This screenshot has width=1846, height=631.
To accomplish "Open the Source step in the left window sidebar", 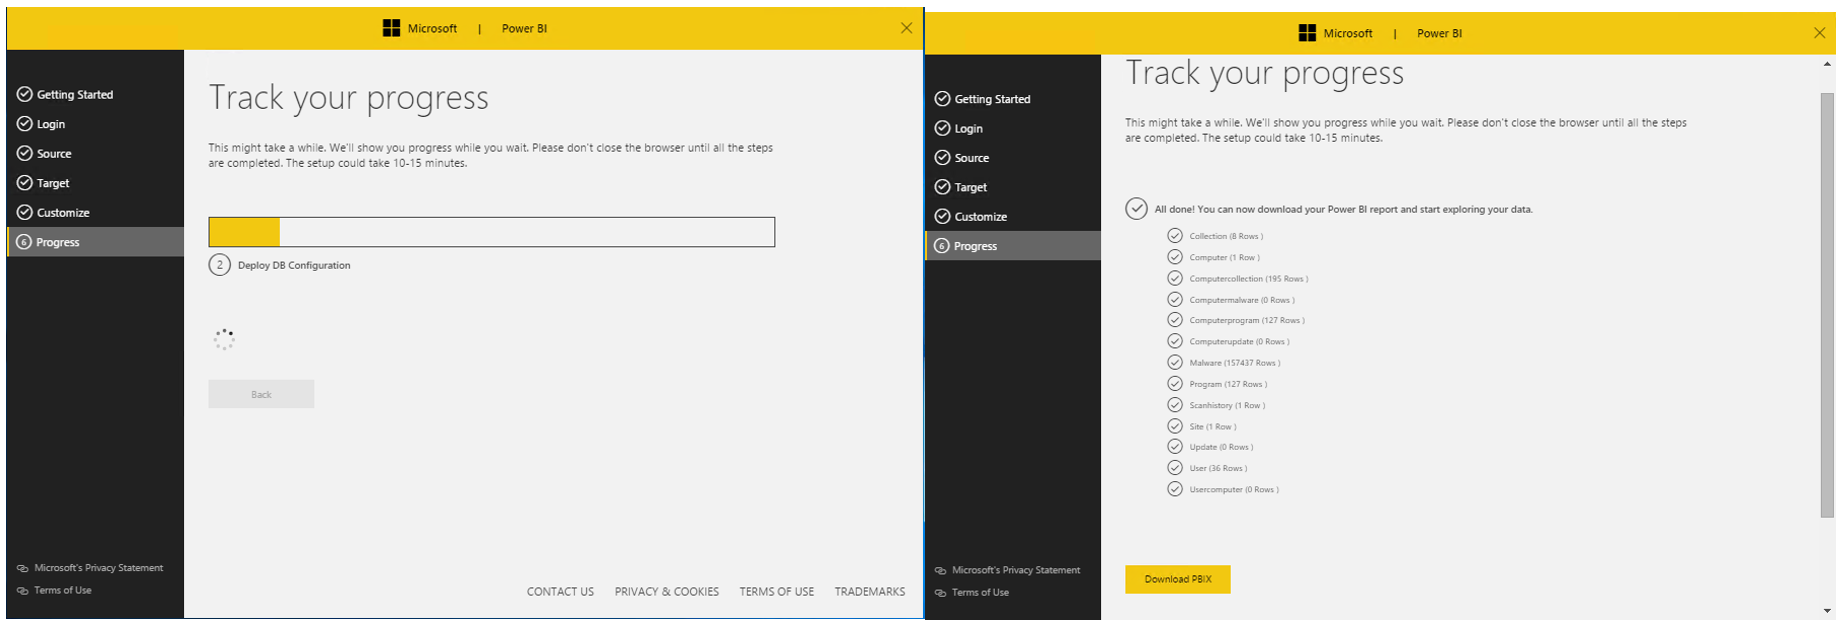I will pyautogui.click(x=54, y=154).
